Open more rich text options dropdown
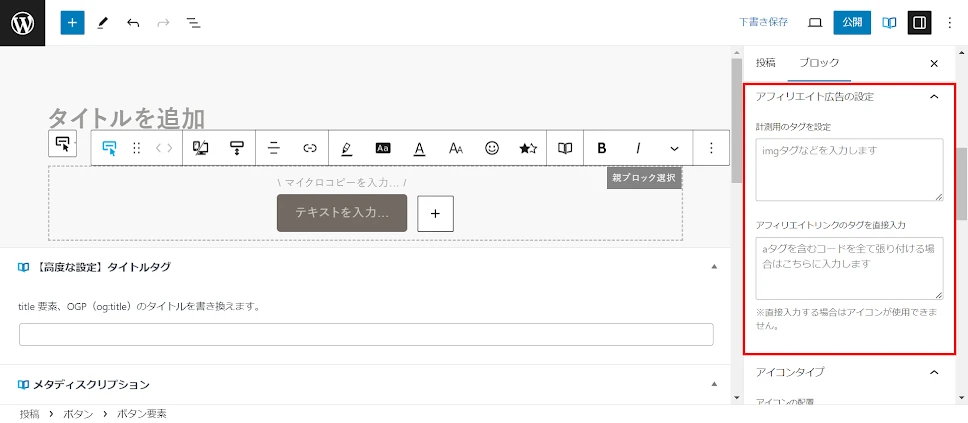Screen dimensions: 968x423 (x=674, y=148)
